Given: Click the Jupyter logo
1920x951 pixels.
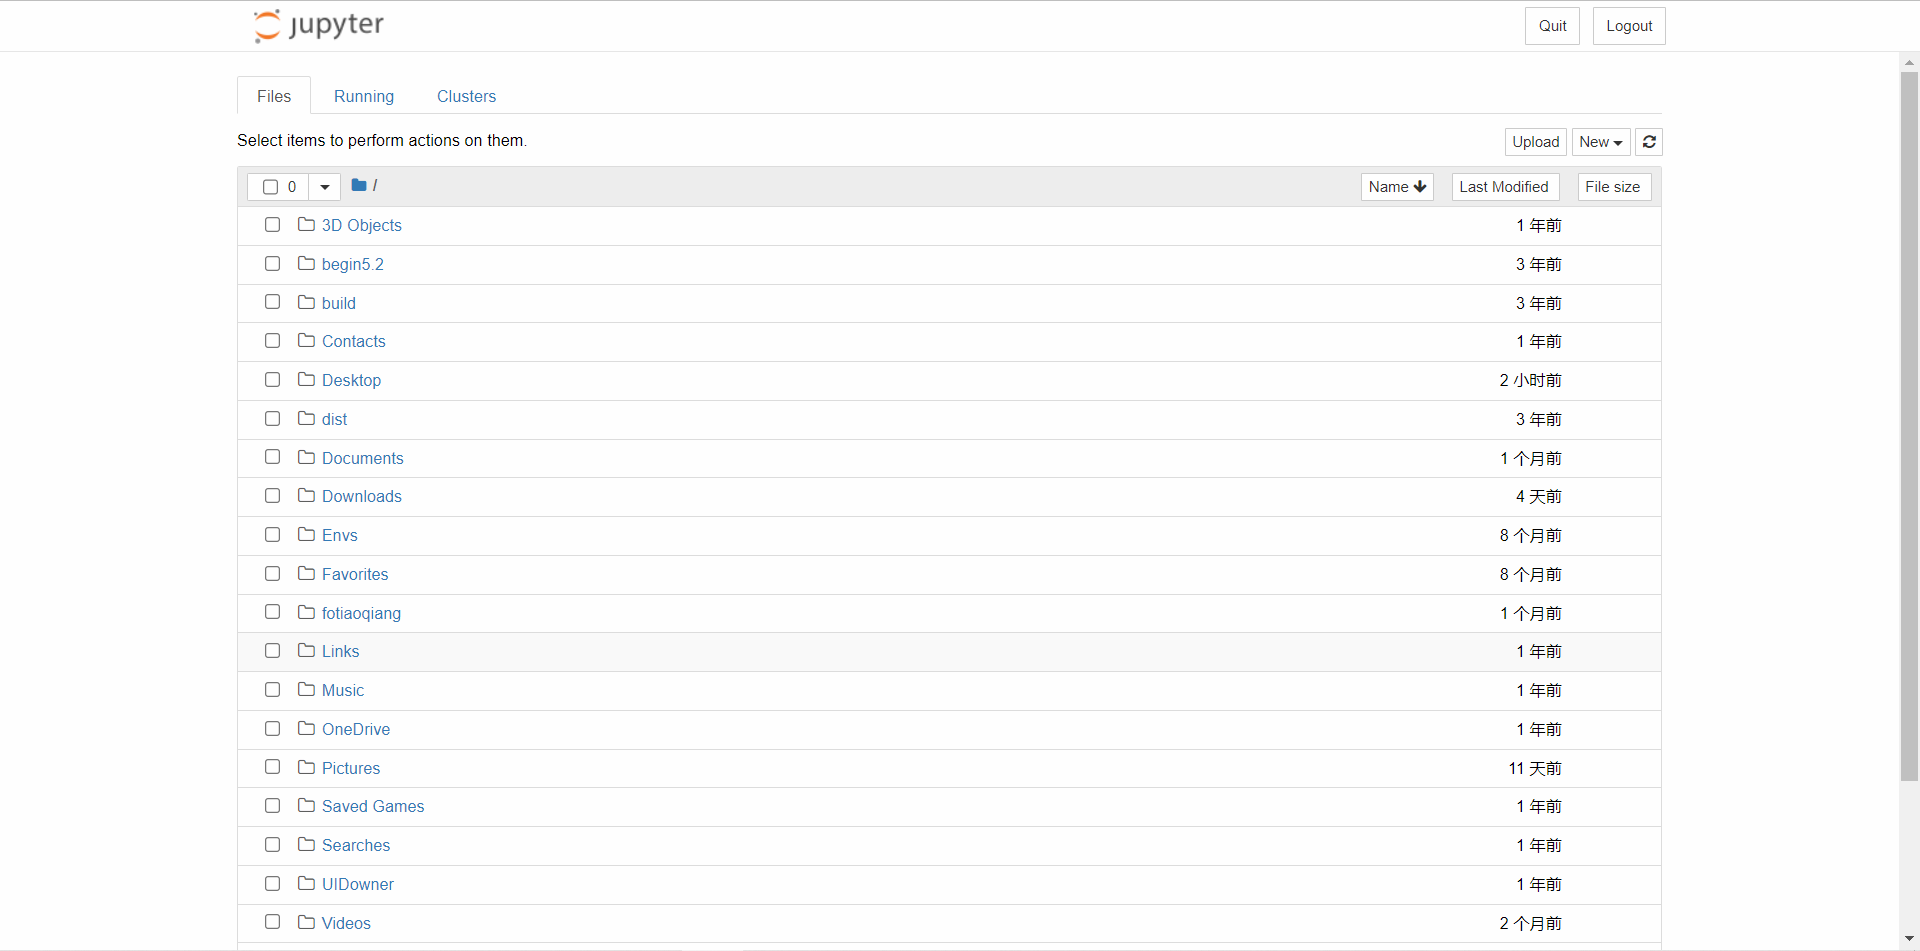Looking at the screenshot, I should pyautogui.click(x=318, y=26).
